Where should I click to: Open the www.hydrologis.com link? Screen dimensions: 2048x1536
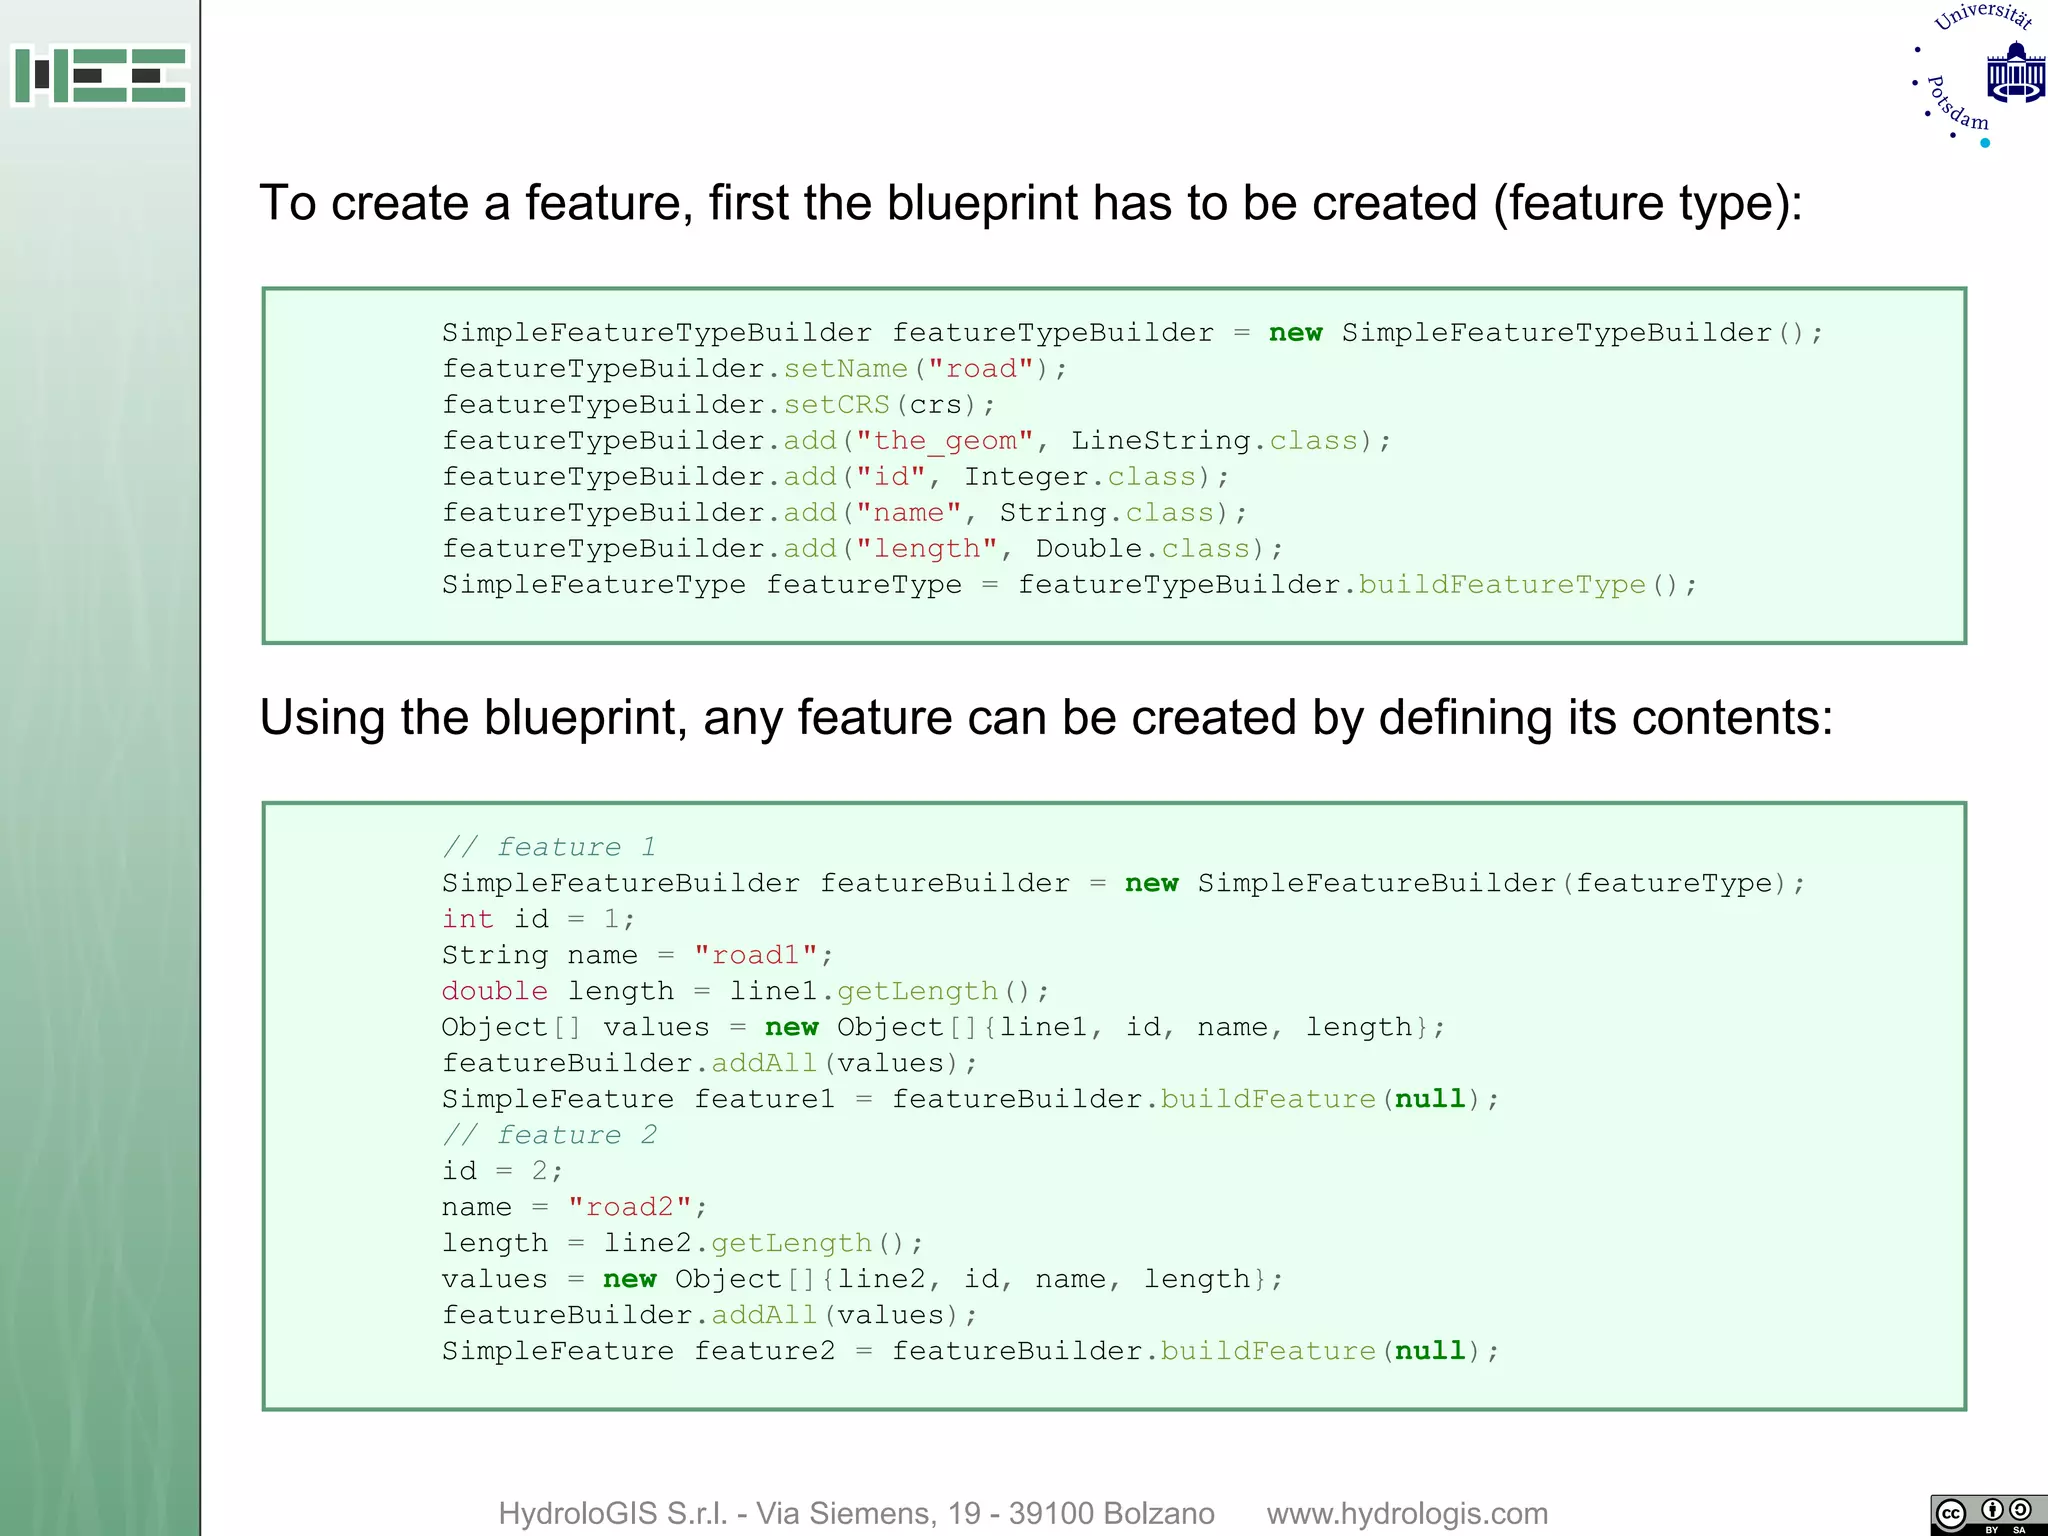(x=1407, y=1513)
